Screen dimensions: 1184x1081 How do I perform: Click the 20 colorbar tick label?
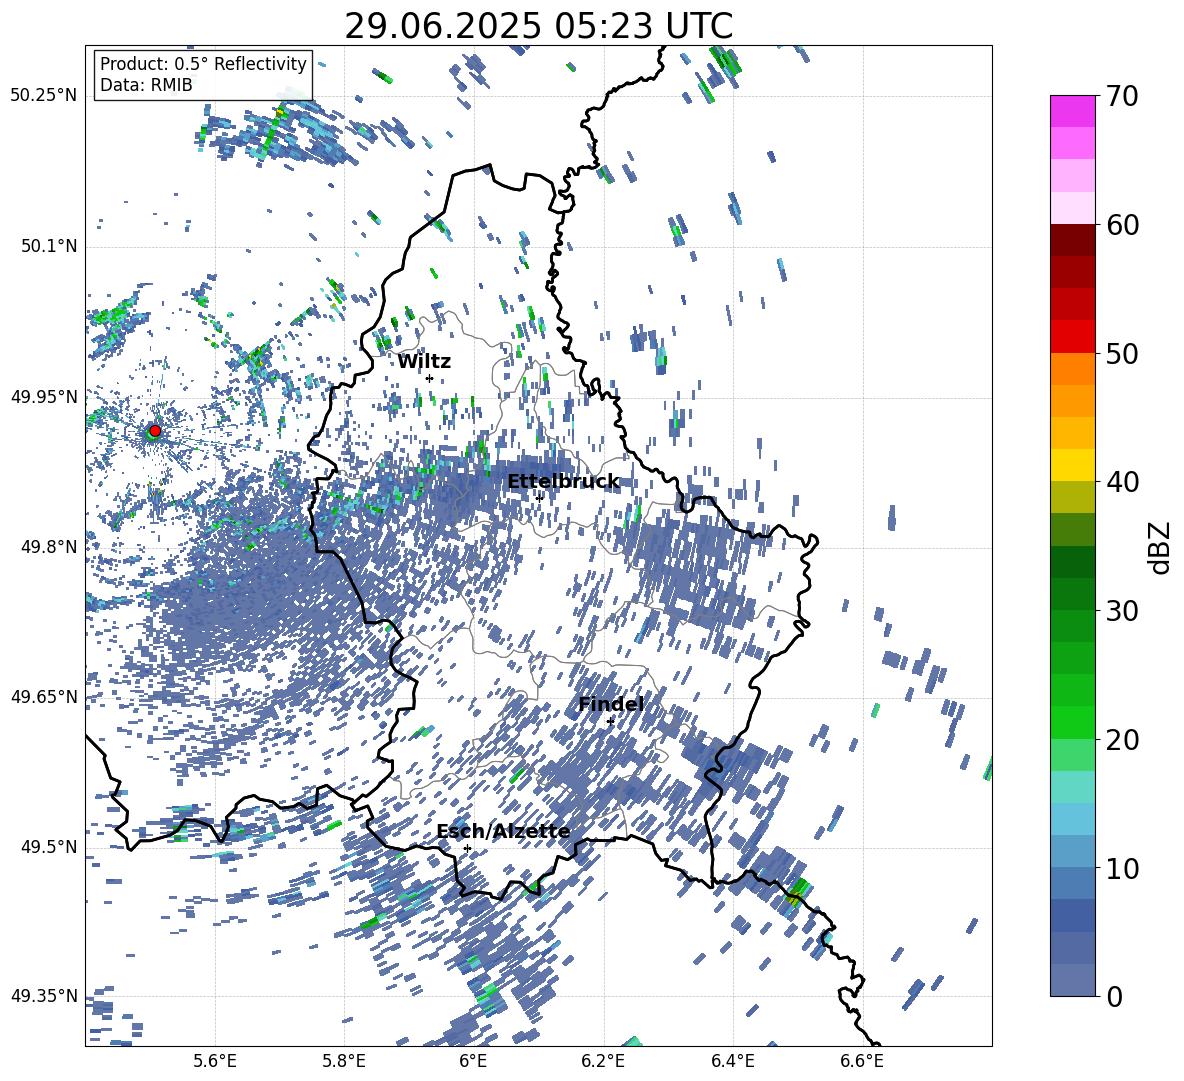pyautogui.click(x=1122, y=740)
